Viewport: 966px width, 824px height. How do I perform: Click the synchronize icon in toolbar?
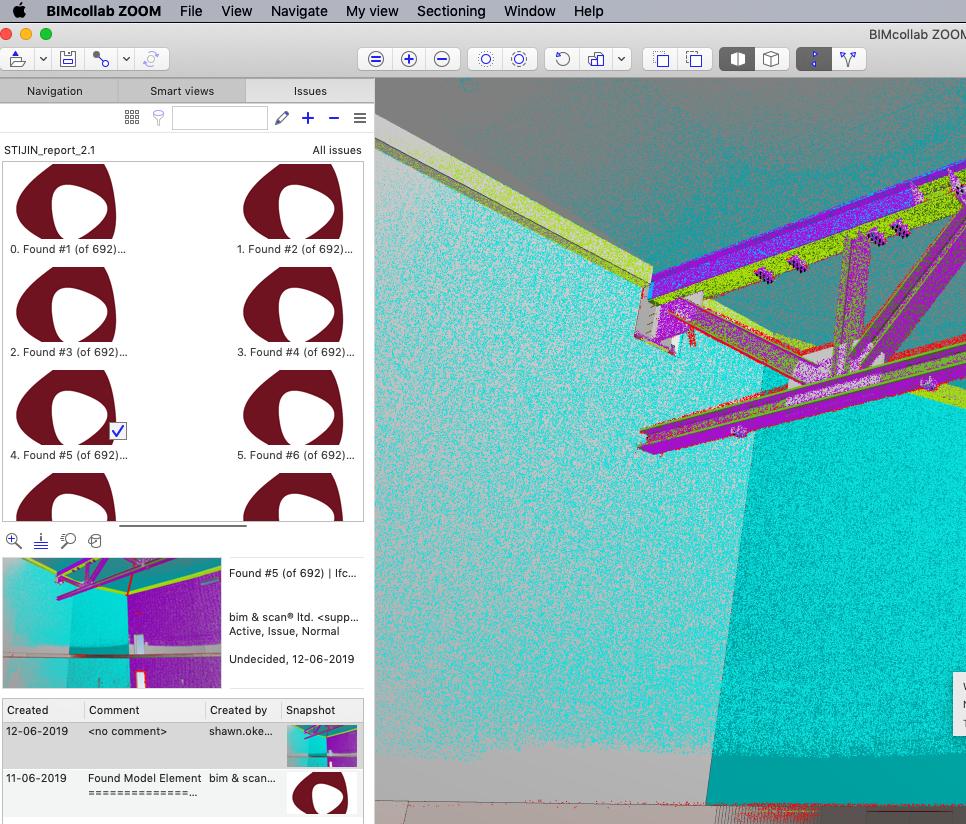[151, 59]
